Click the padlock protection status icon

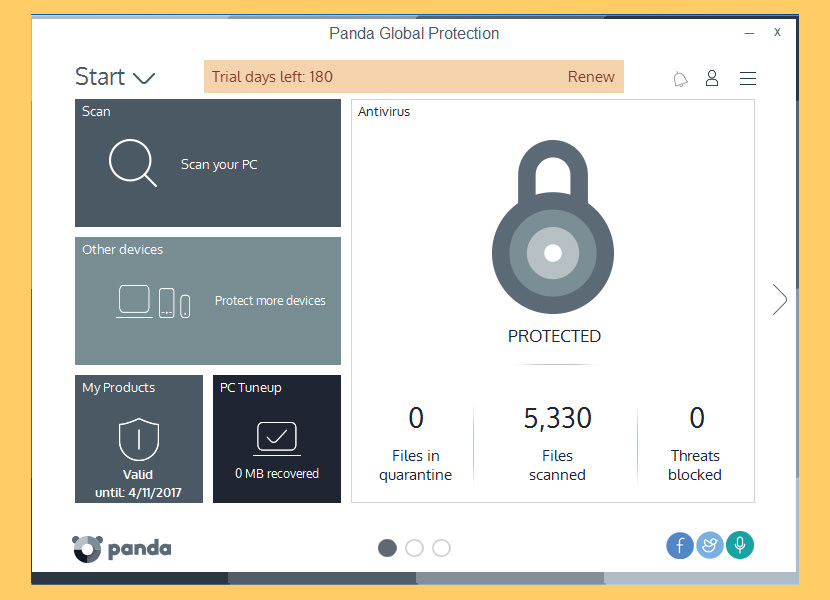(x=553, y=227)
